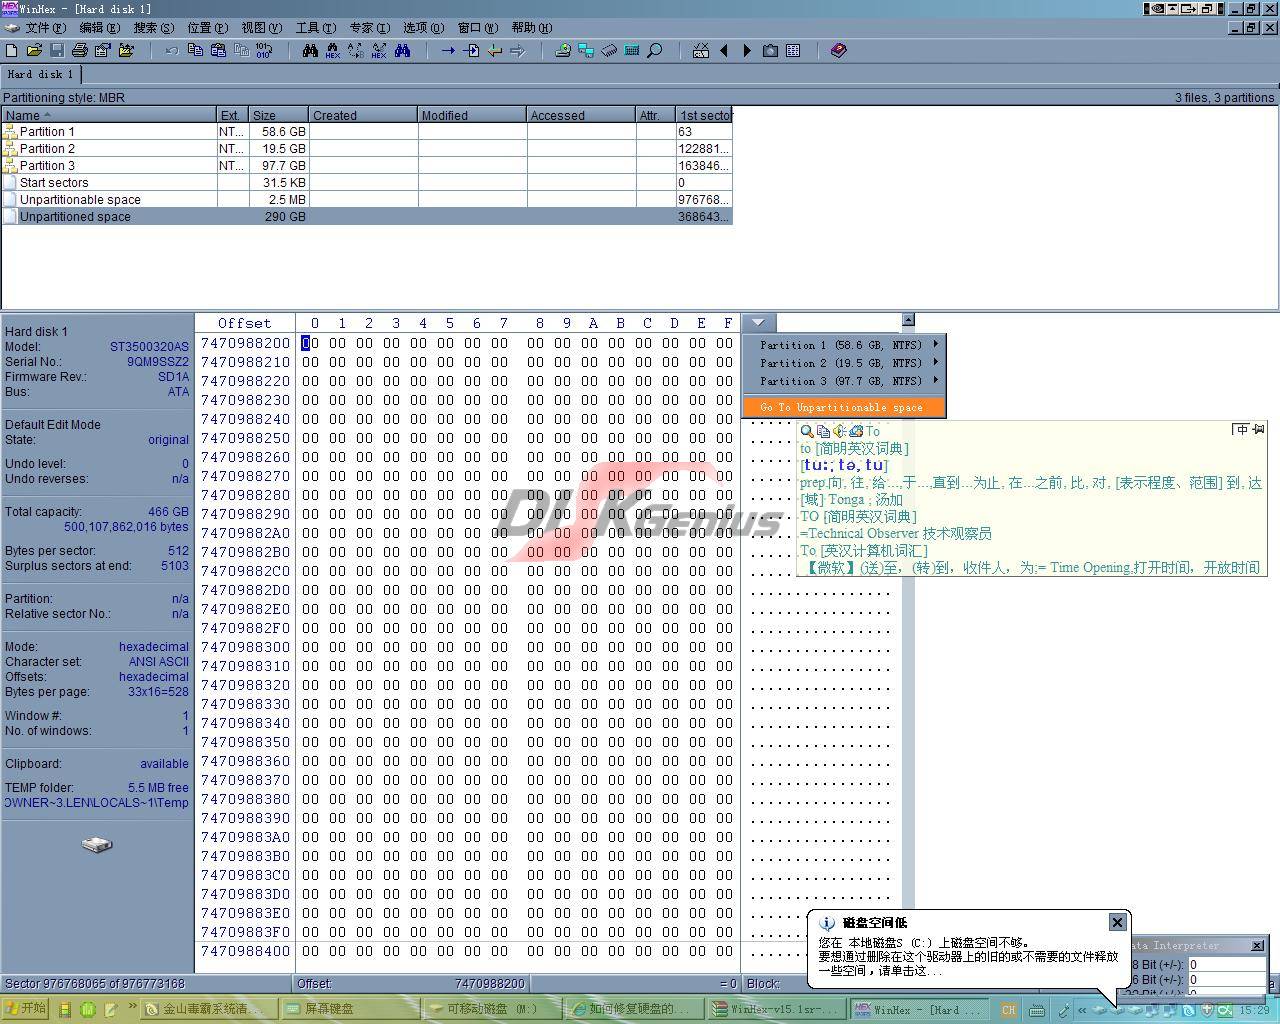Open the 工具 (Tools) menu

click(x=315, y=28)
